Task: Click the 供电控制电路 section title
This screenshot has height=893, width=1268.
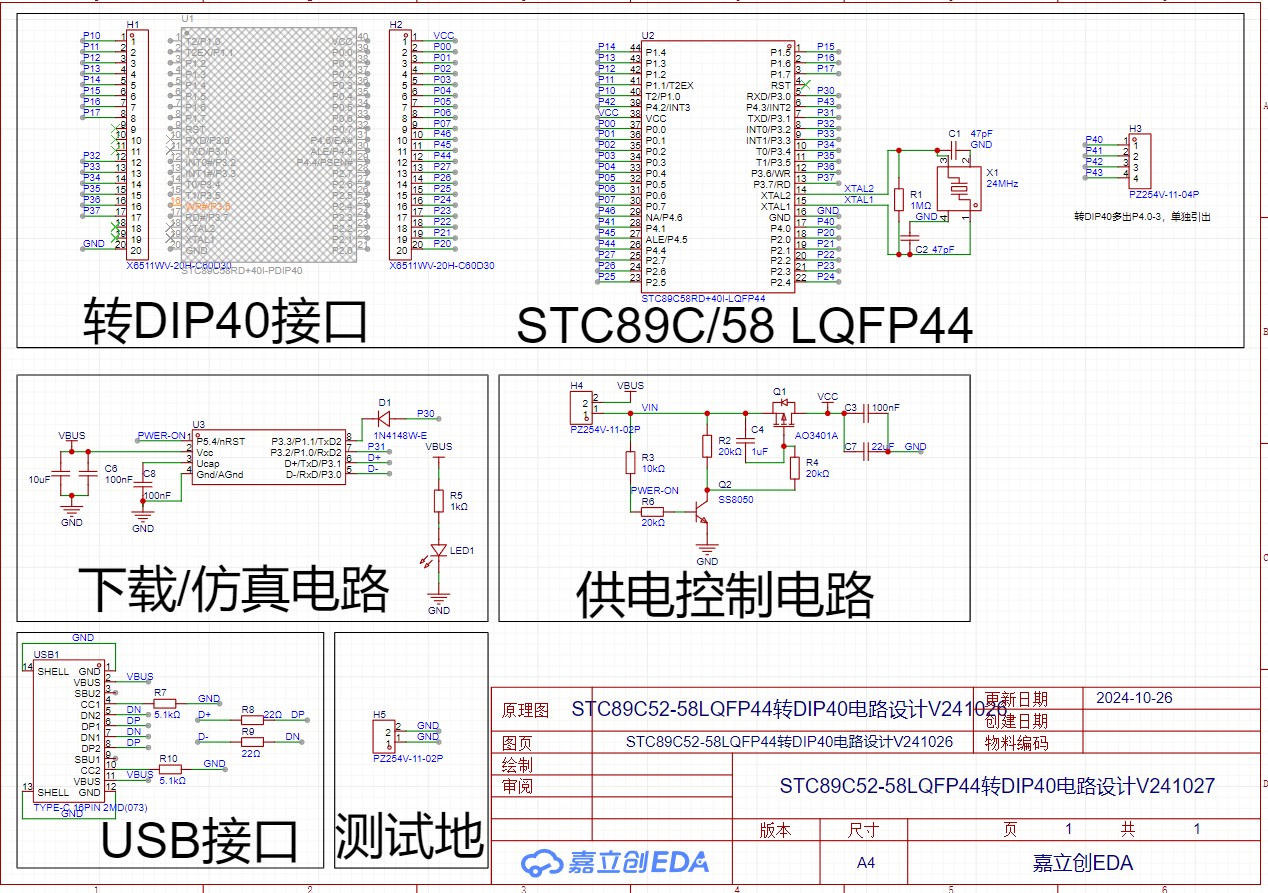Action: pyautogui.click(x=724, y=595)
